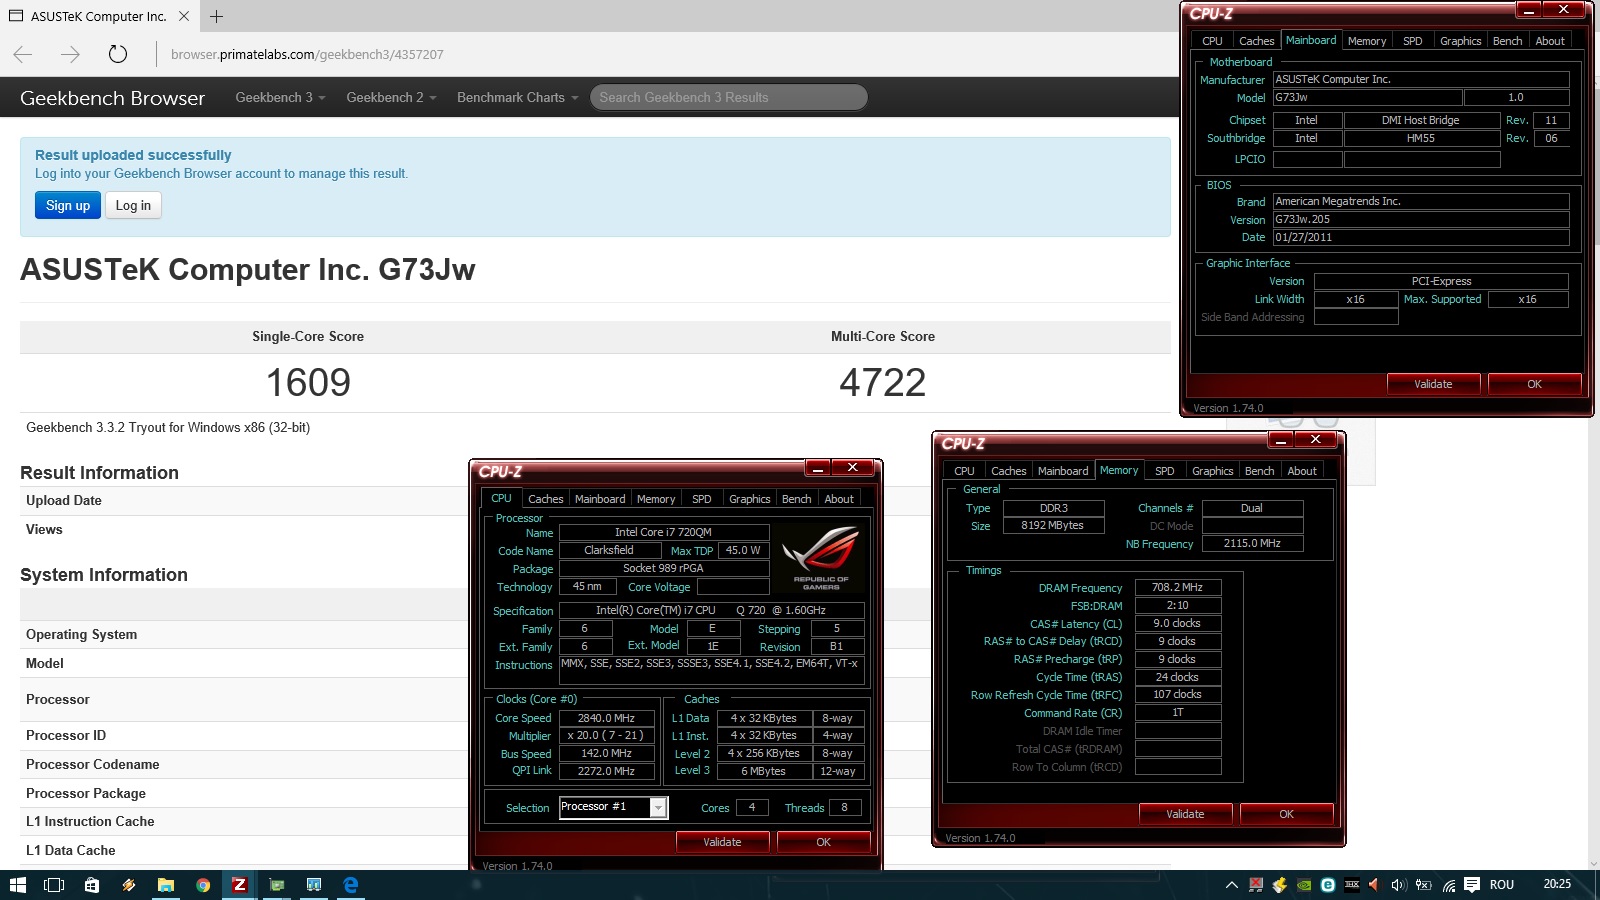Click the browser address bar URL
Image resolution: width=1600 pixels, height=900 pixels.
307,54
